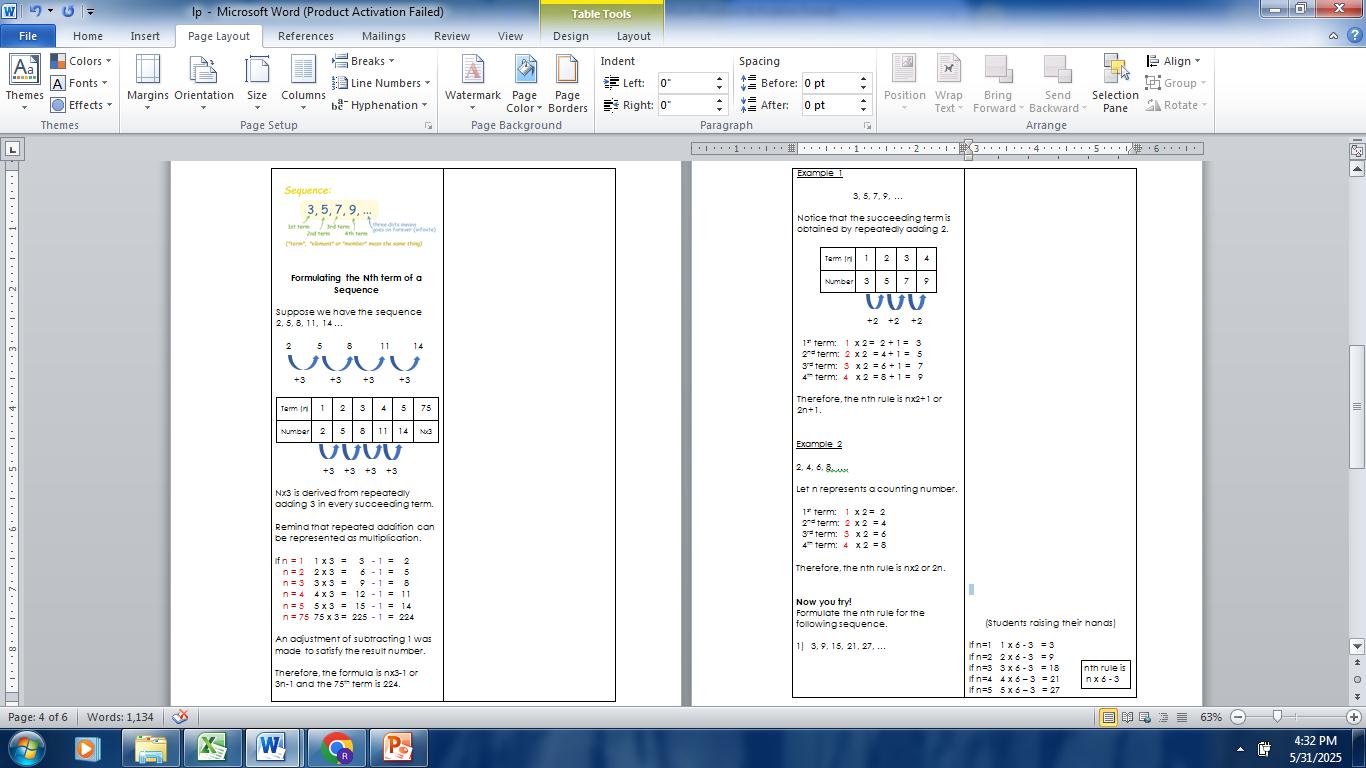
Task: Open PowerPoint from the taskbar
Action: (399, 748)
